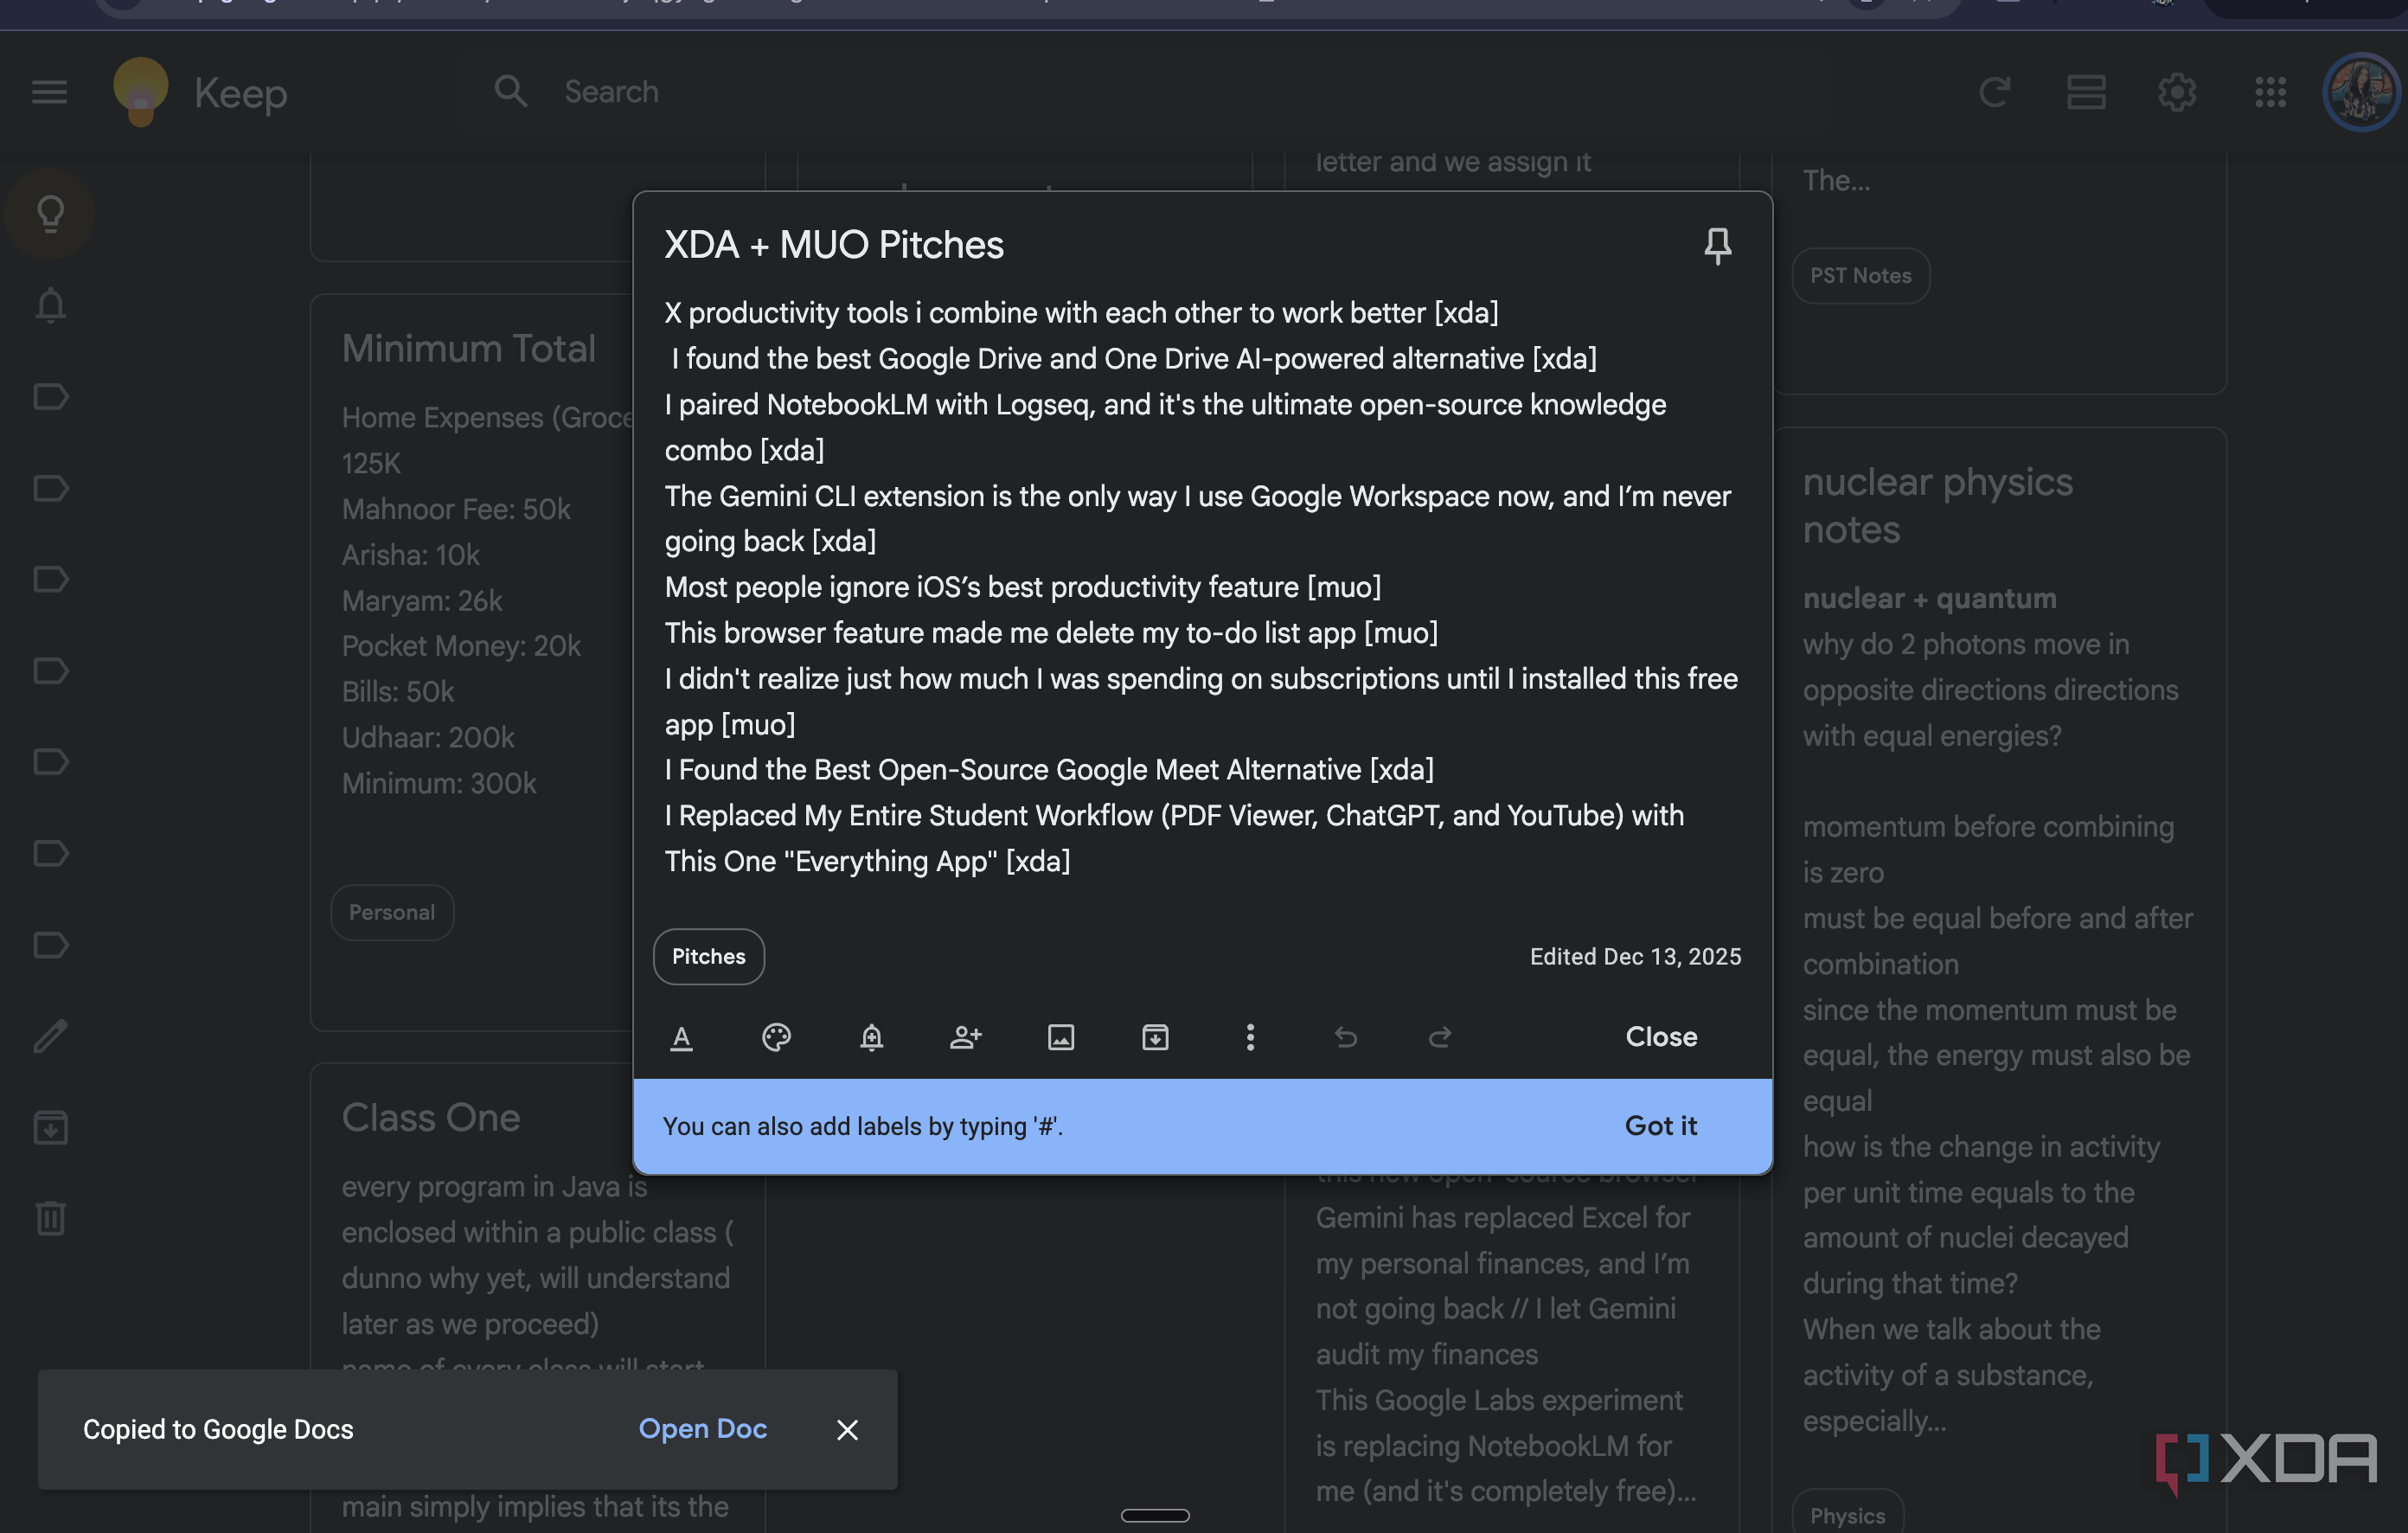The height and width of the screenshot is (1533, 2408).
Task: Click the iOS best productivity feature line
Action: [x=1022, y=587]
